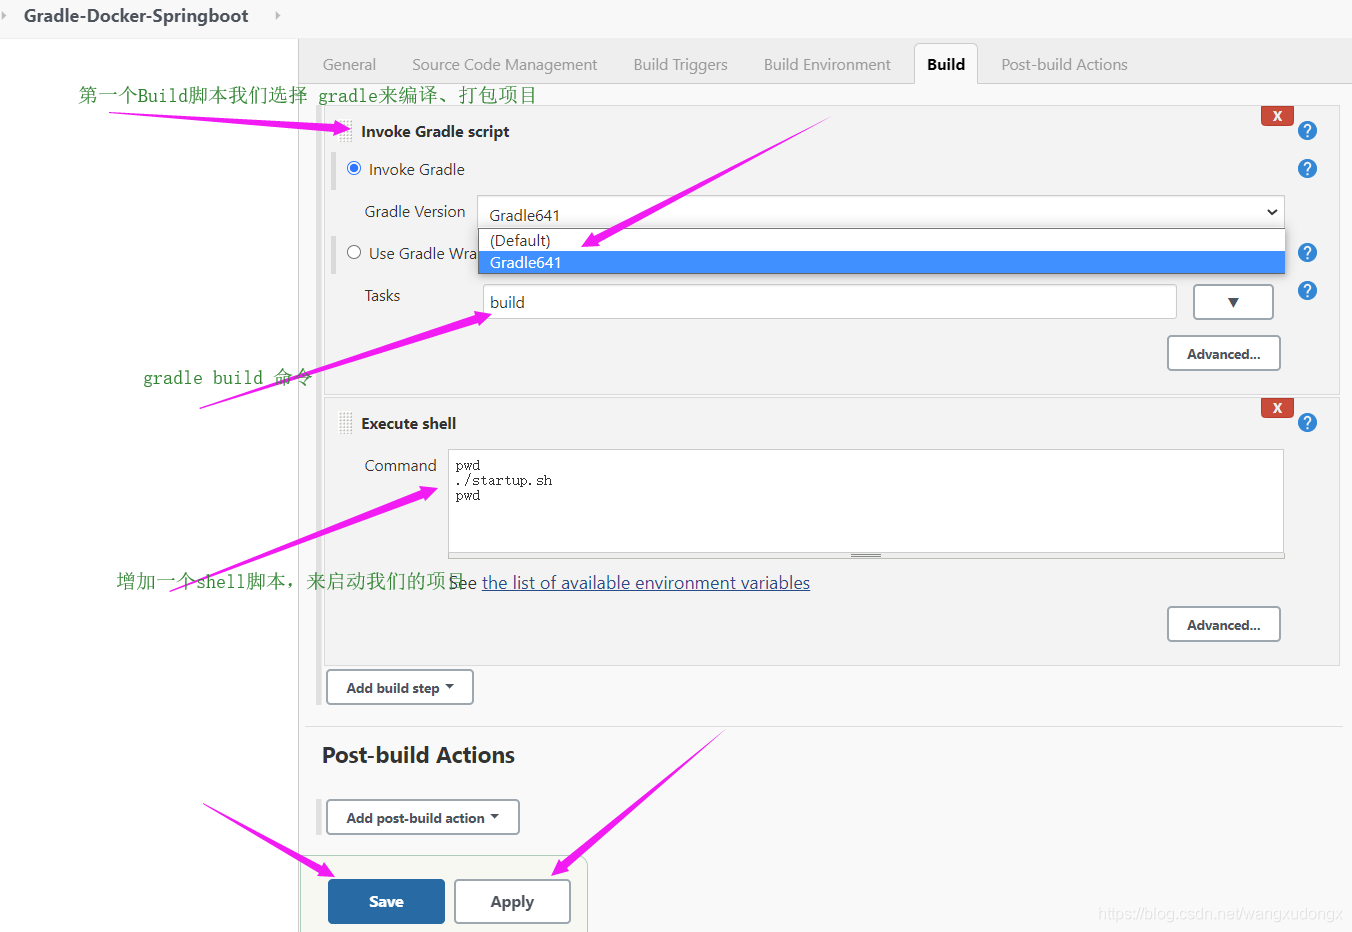
Task: Click the Tasks input containing build
Action: click(829, 302)
